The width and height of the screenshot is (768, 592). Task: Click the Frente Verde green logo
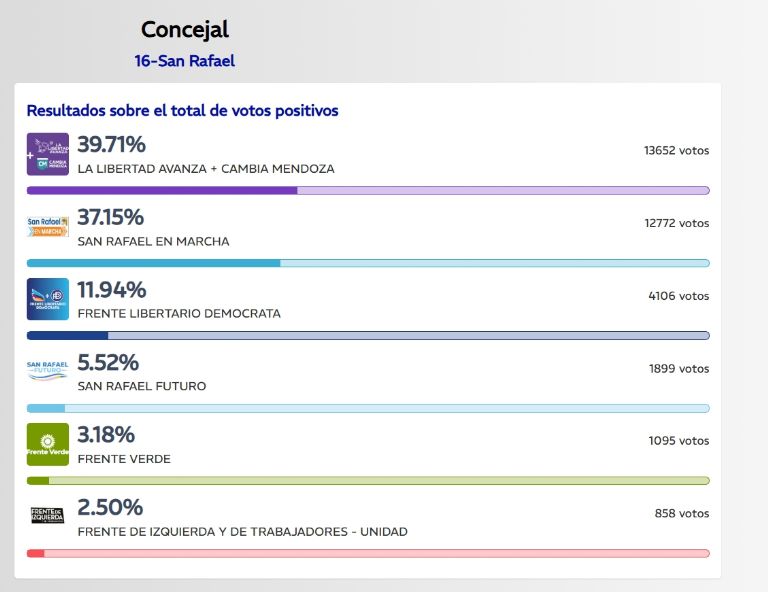tap(47, 444)
